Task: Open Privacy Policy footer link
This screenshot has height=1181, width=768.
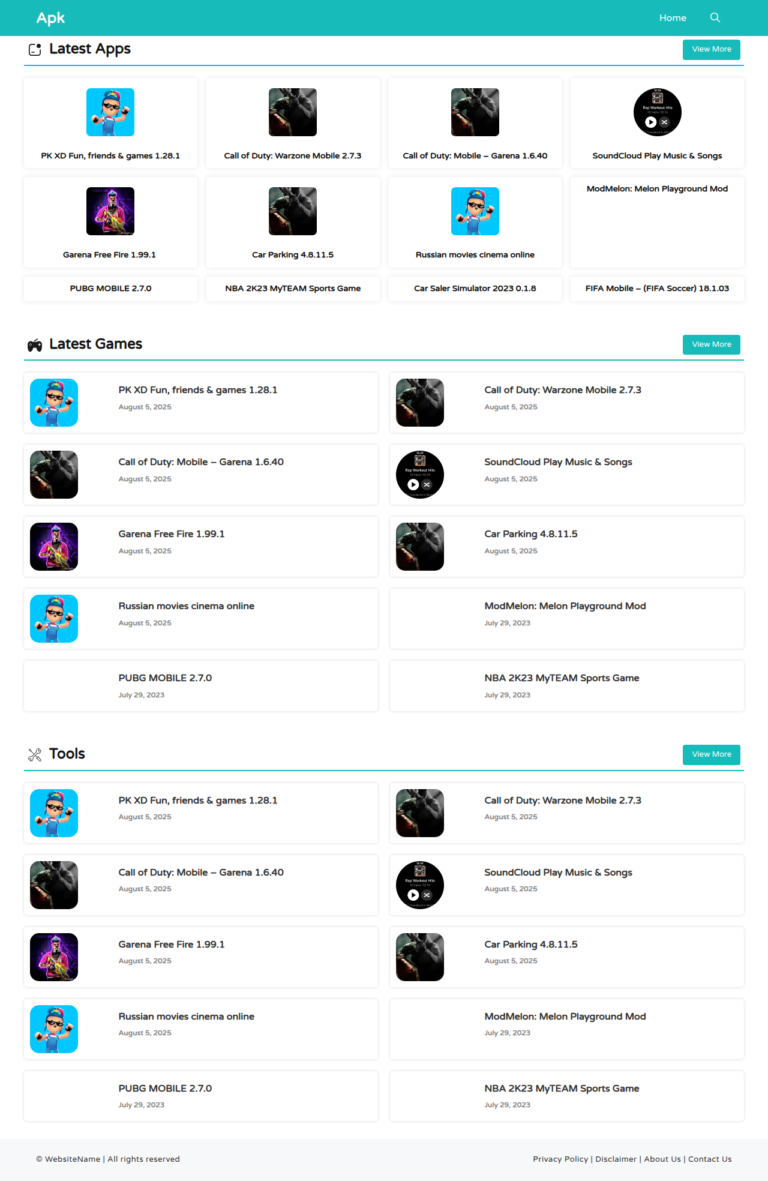Action: pyautogui.click(x=560, y=1159)
